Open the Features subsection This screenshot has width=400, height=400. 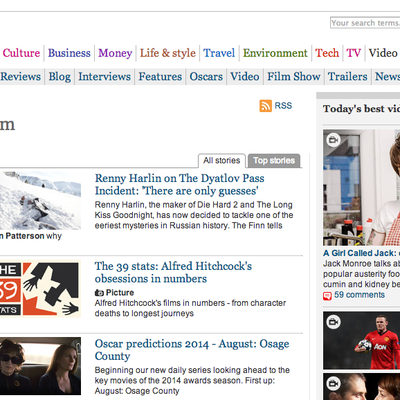click(x=160, y=76)
